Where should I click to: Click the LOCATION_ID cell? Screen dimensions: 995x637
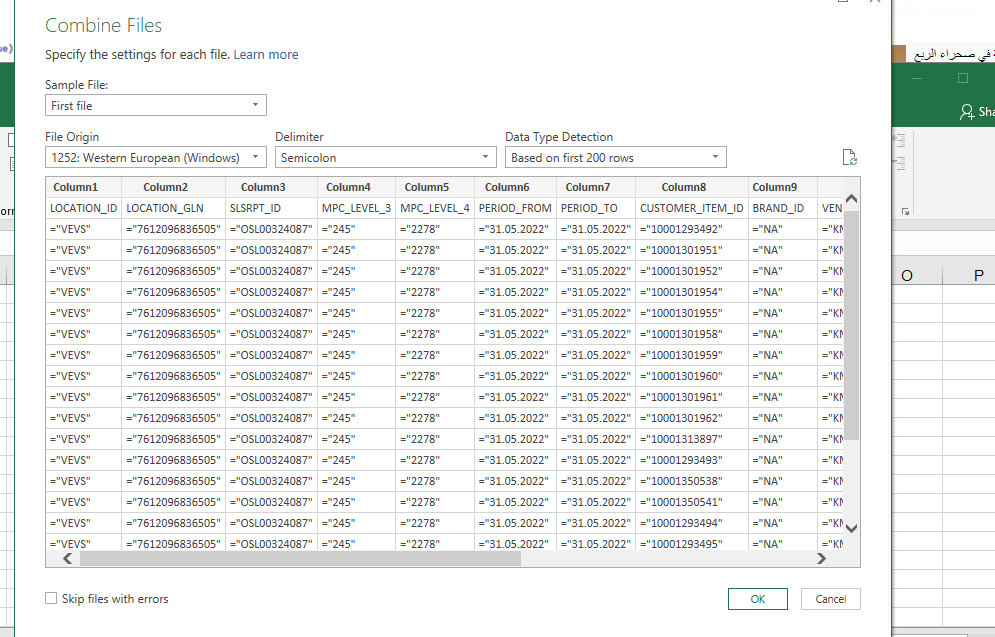[84, 208]
